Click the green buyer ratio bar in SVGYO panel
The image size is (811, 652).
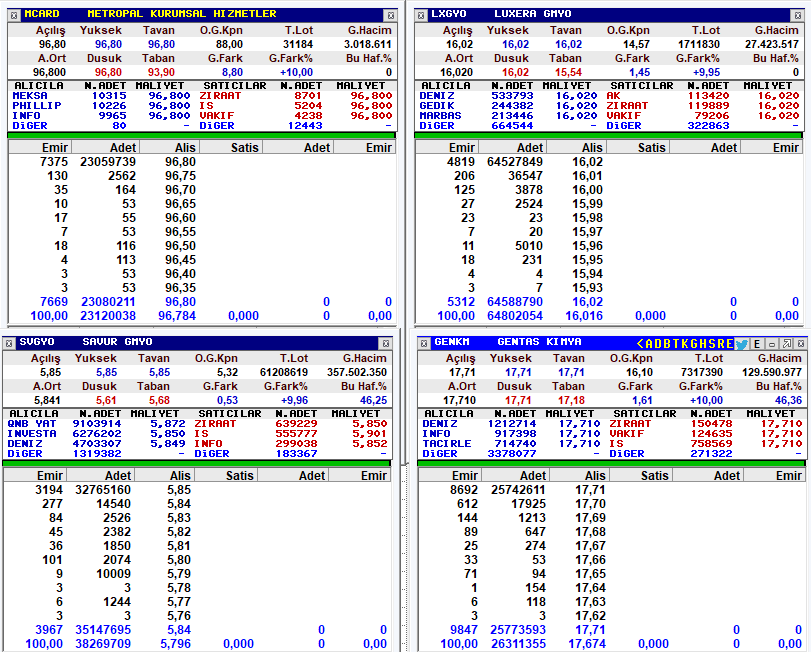(197, 463)
